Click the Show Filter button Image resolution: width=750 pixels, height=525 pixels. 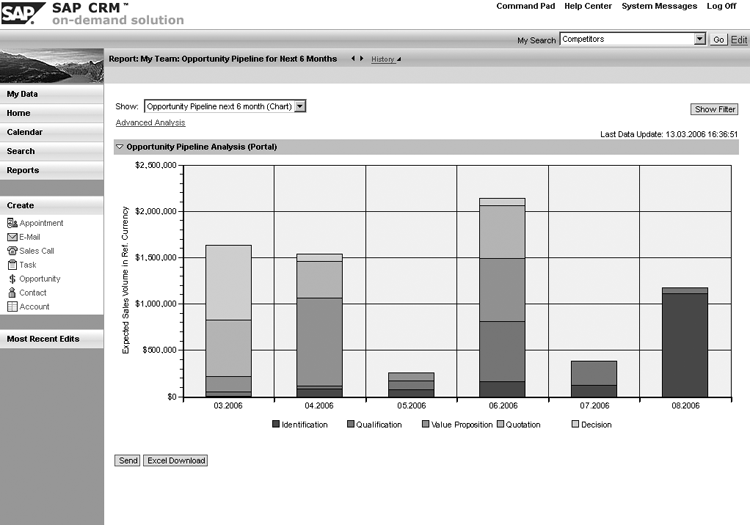click(714, 109)
